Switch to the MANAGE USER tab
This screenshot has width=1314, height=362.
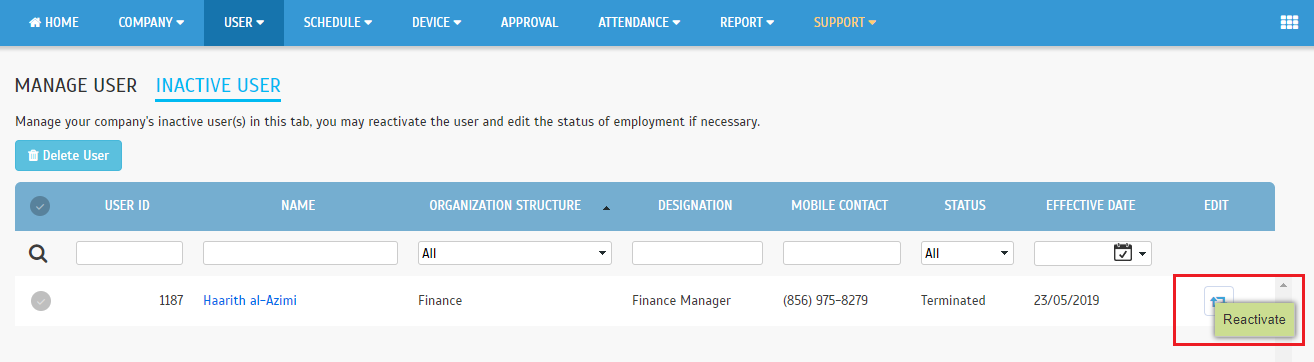(76, 86)
